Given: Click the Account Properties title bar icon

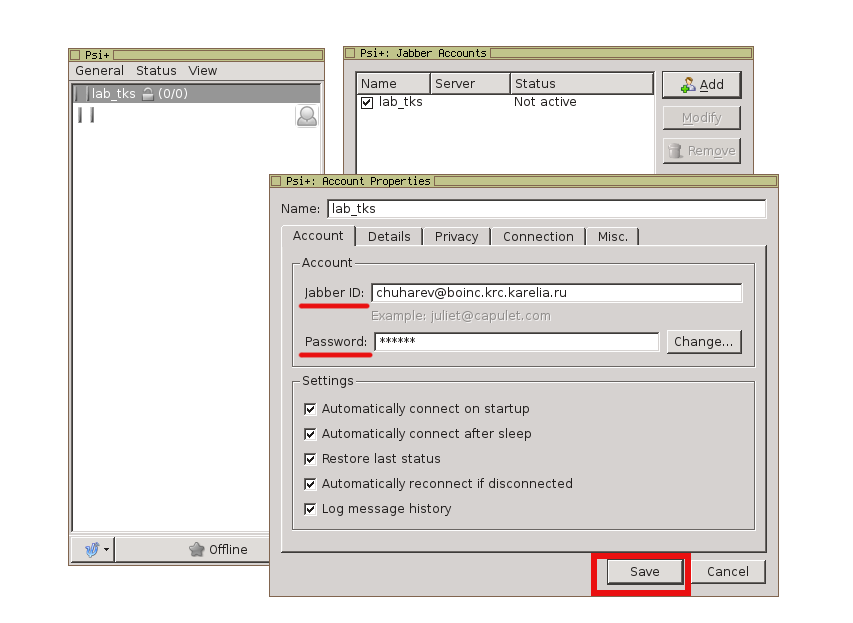Looking at the screenshot, I should pos(276,181).
